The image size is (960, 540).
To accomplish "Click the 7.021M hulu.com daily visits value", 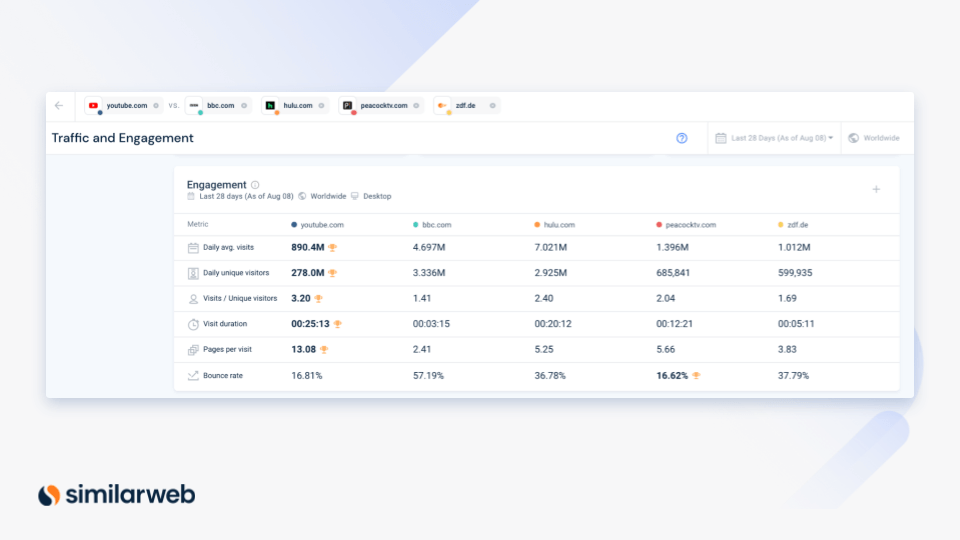I will 550,247.
